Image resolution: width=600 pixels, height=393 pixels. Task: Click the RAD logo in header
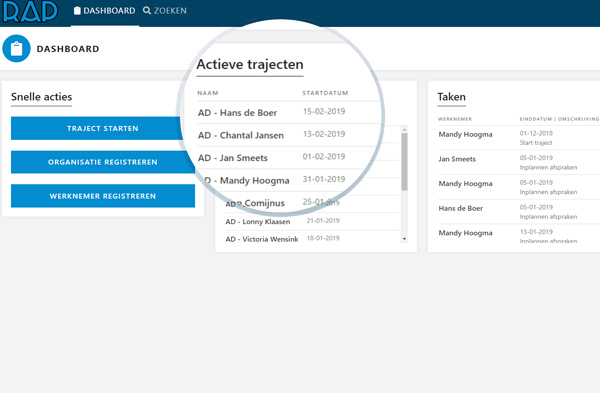pos(30,11)
